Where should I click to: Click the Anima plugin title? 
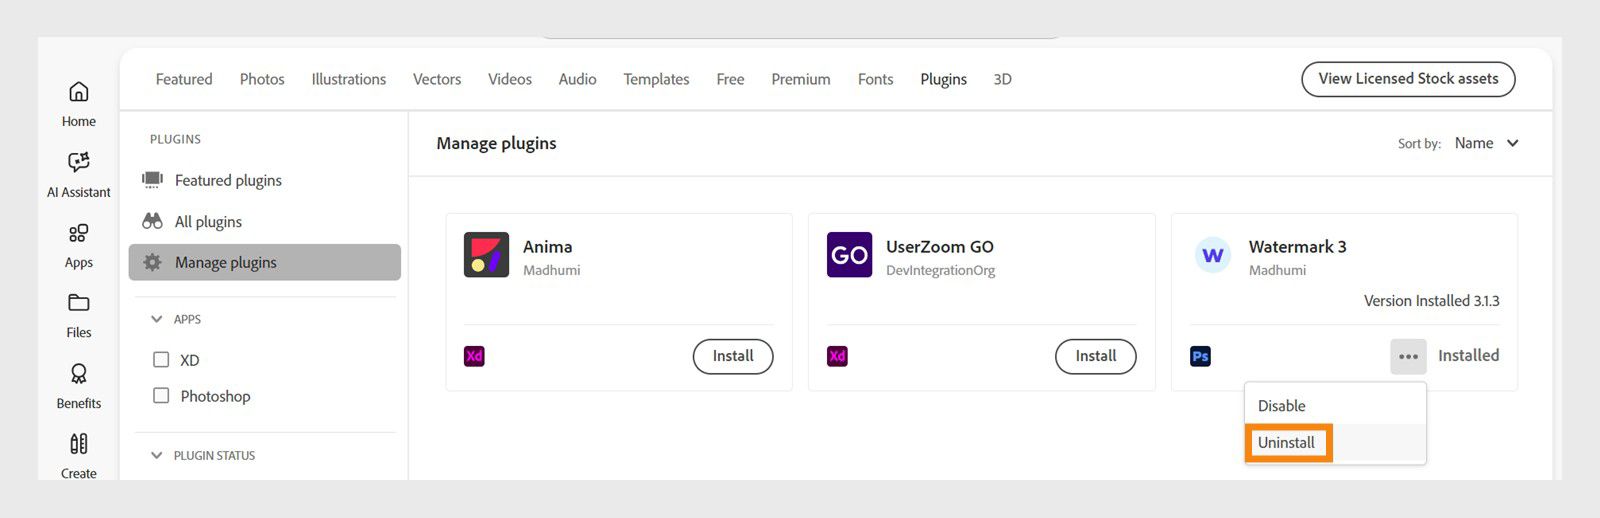point(548,246)
